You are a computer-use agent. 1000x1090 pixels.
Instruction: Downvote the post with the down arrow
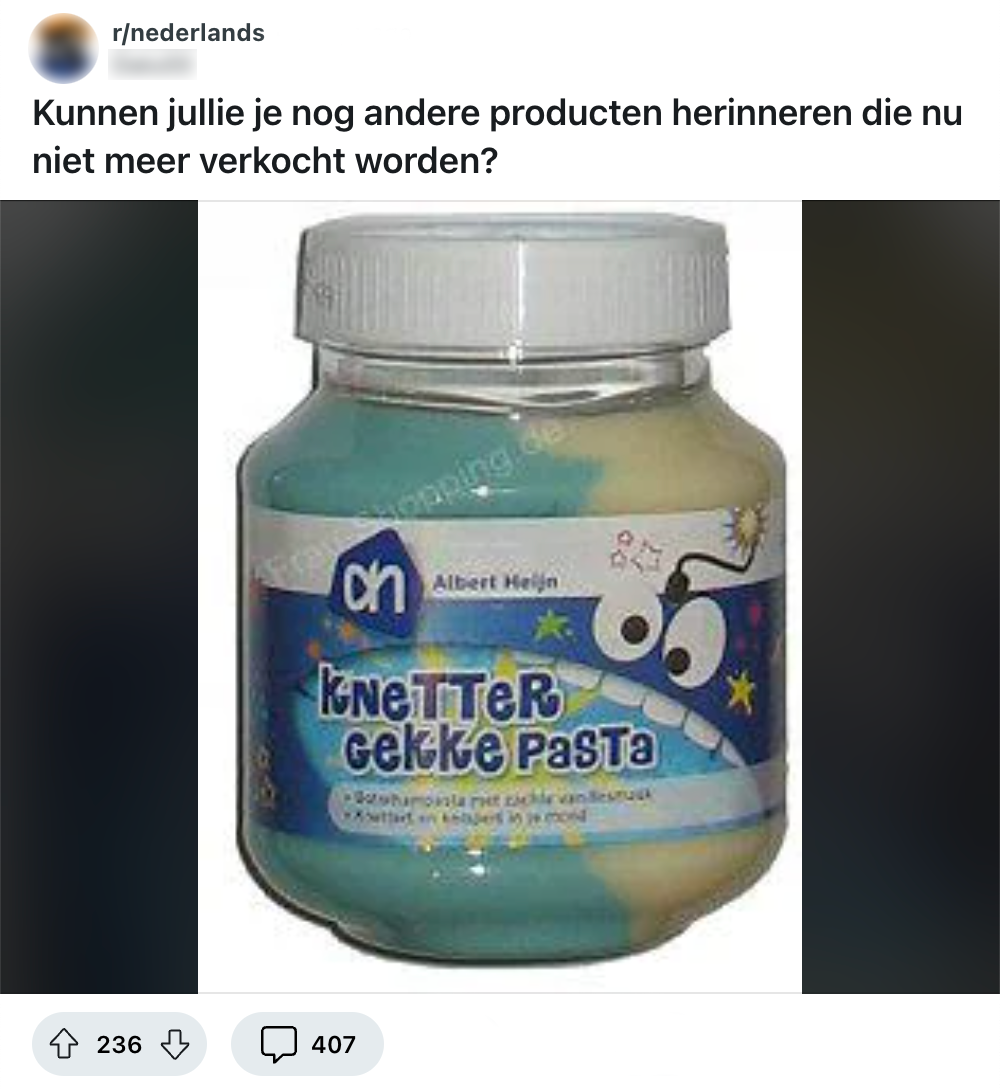[174, 1044]
